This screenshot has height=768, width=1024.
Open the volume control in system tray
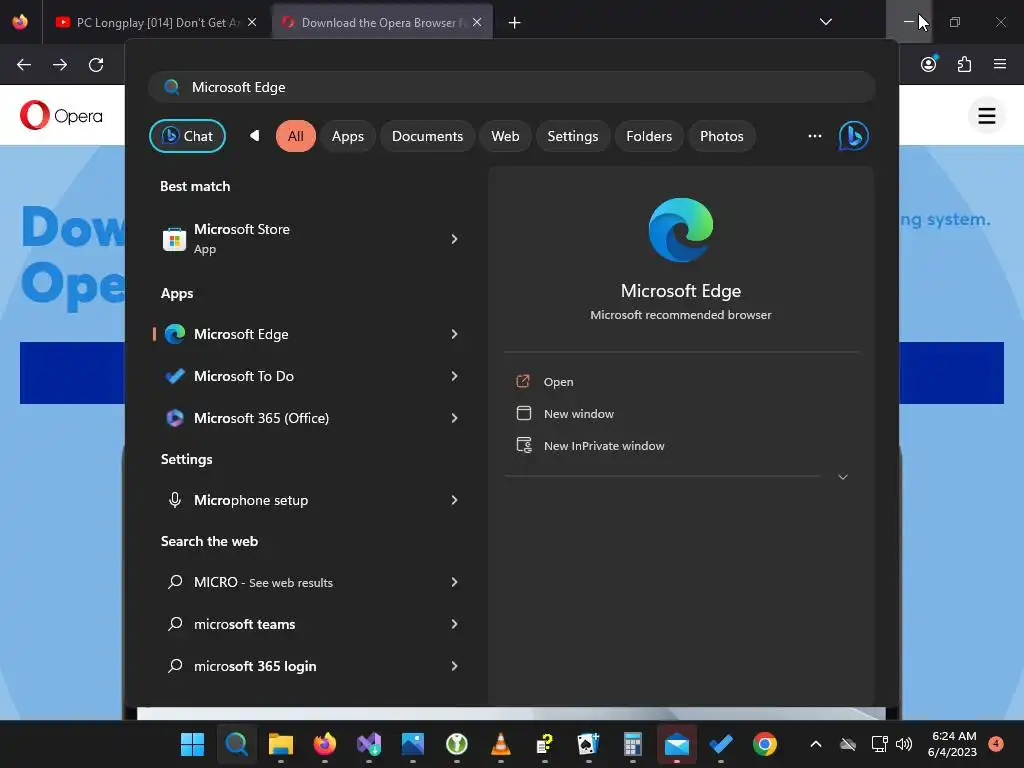click(x=904, y=744)
